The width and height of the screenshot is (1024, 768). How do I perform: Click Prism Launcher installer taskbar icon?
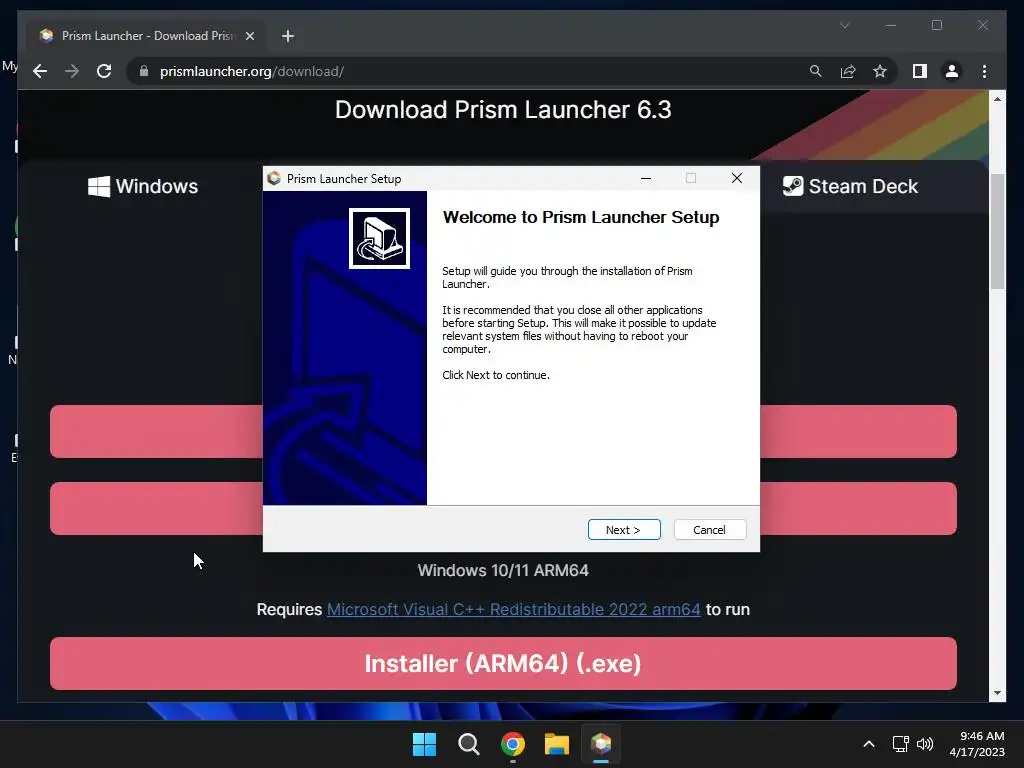click(x=601, y=744)
